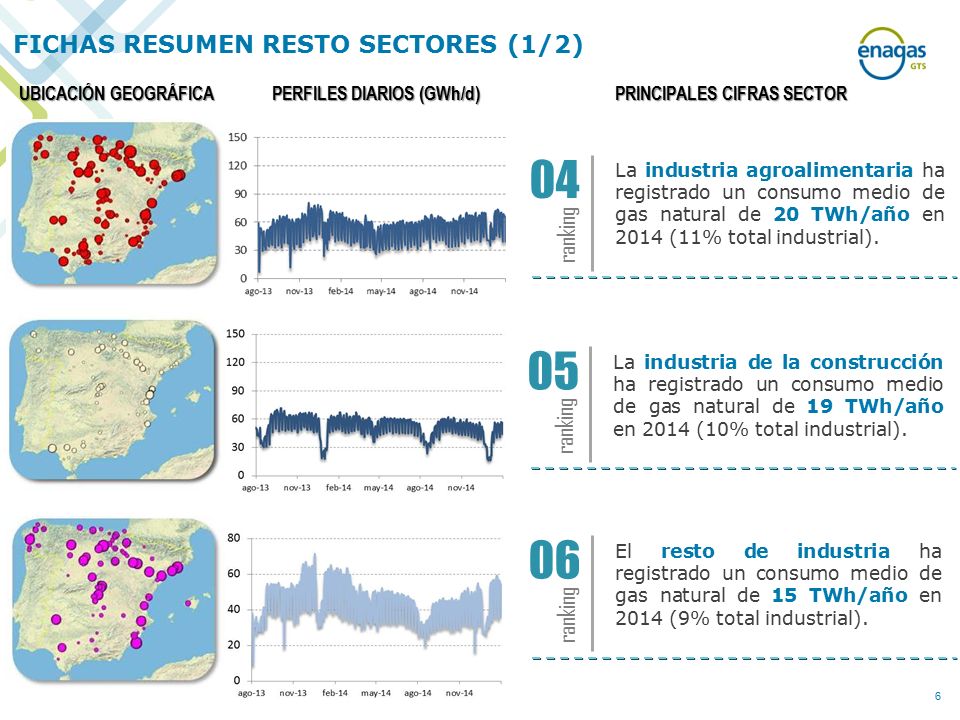Screen dimensions: 960x720
Task: Click the '150' axis label on first chart
Action: click(x=238, y=137)
